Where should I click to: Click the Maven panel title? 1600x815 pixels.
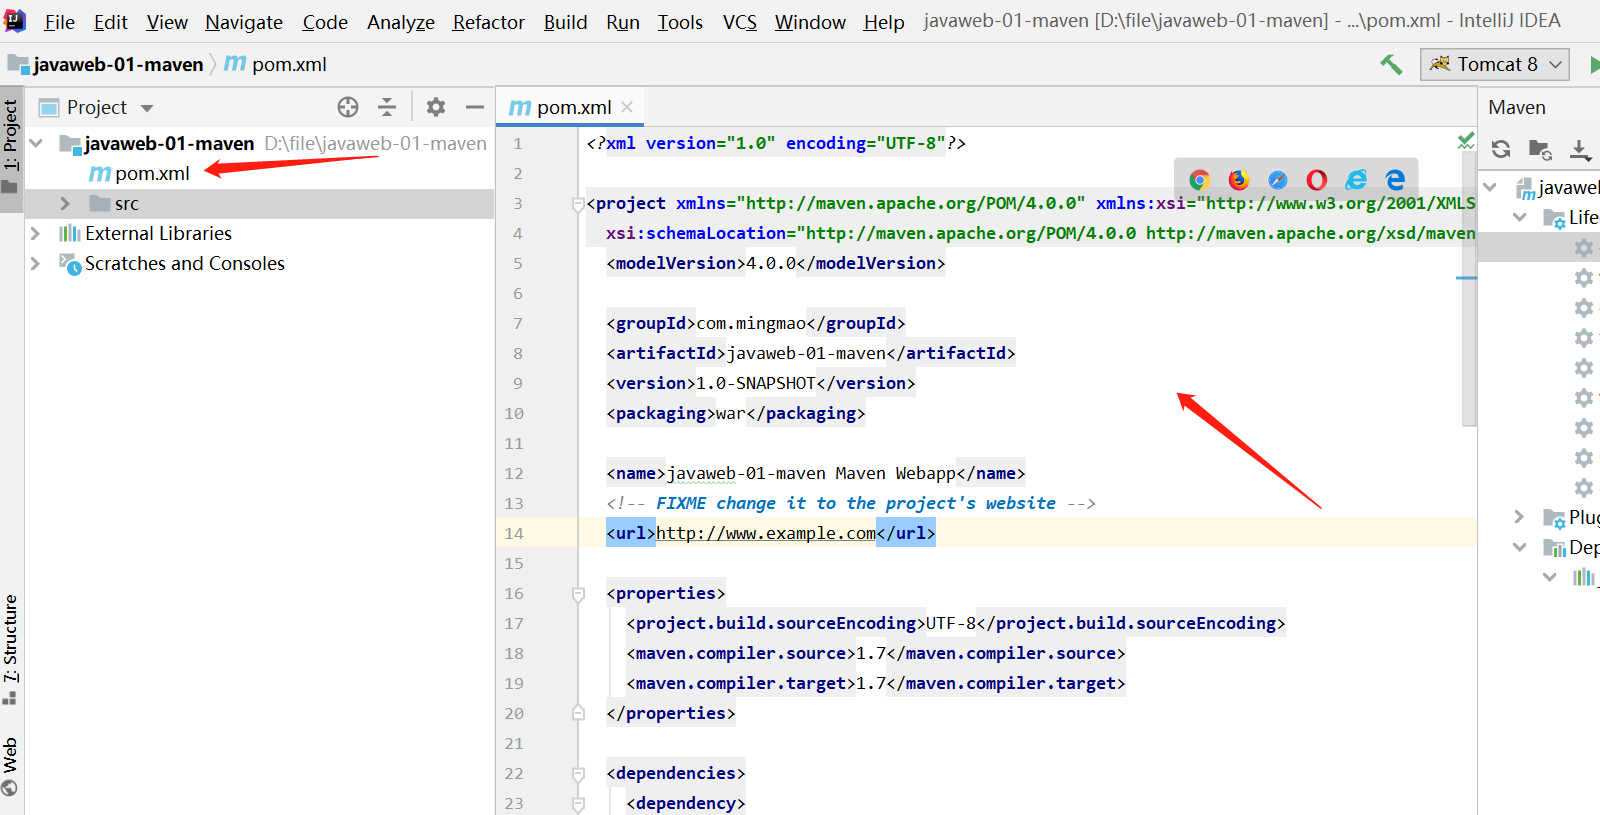(1517, 107)
